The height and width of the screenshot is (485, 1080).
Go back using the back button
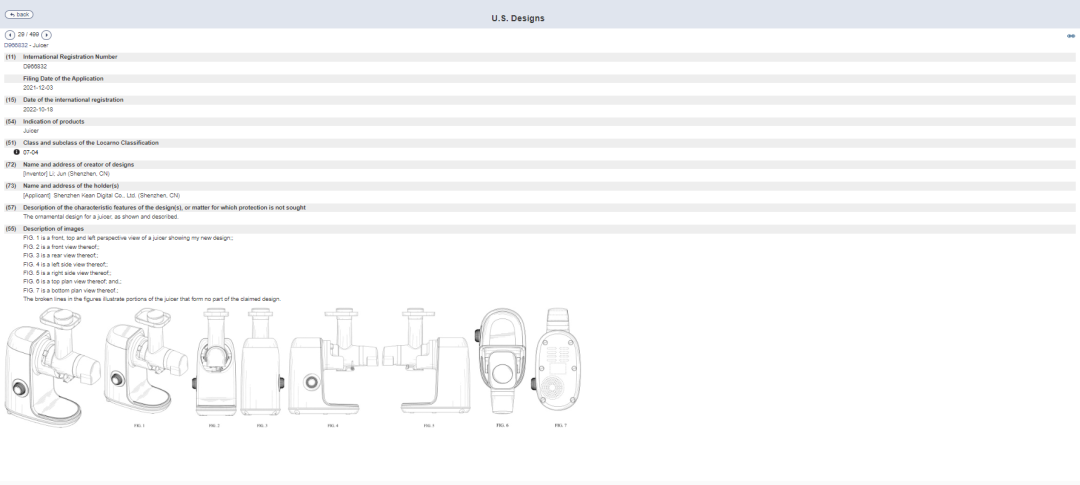19,14
